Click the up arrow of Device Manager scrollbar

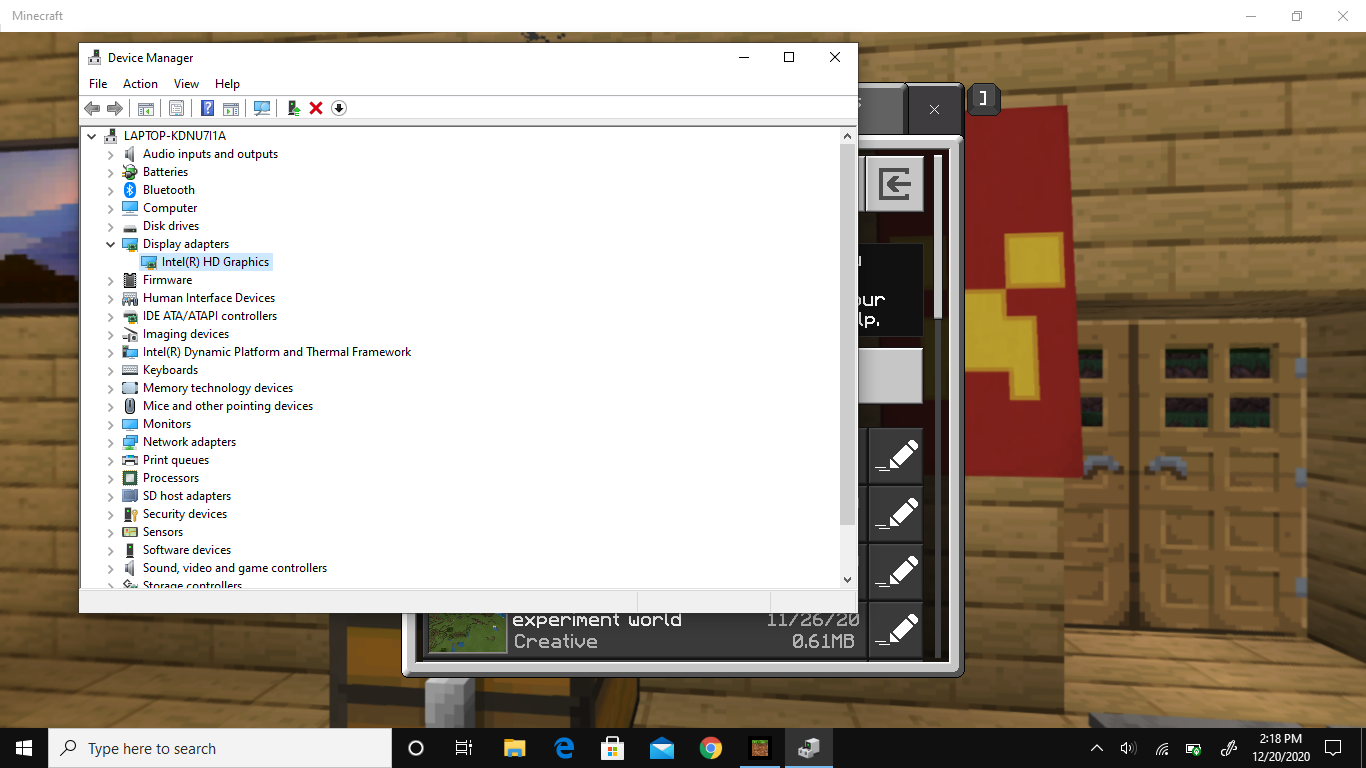pyautogui.click(x=848, y=135)
